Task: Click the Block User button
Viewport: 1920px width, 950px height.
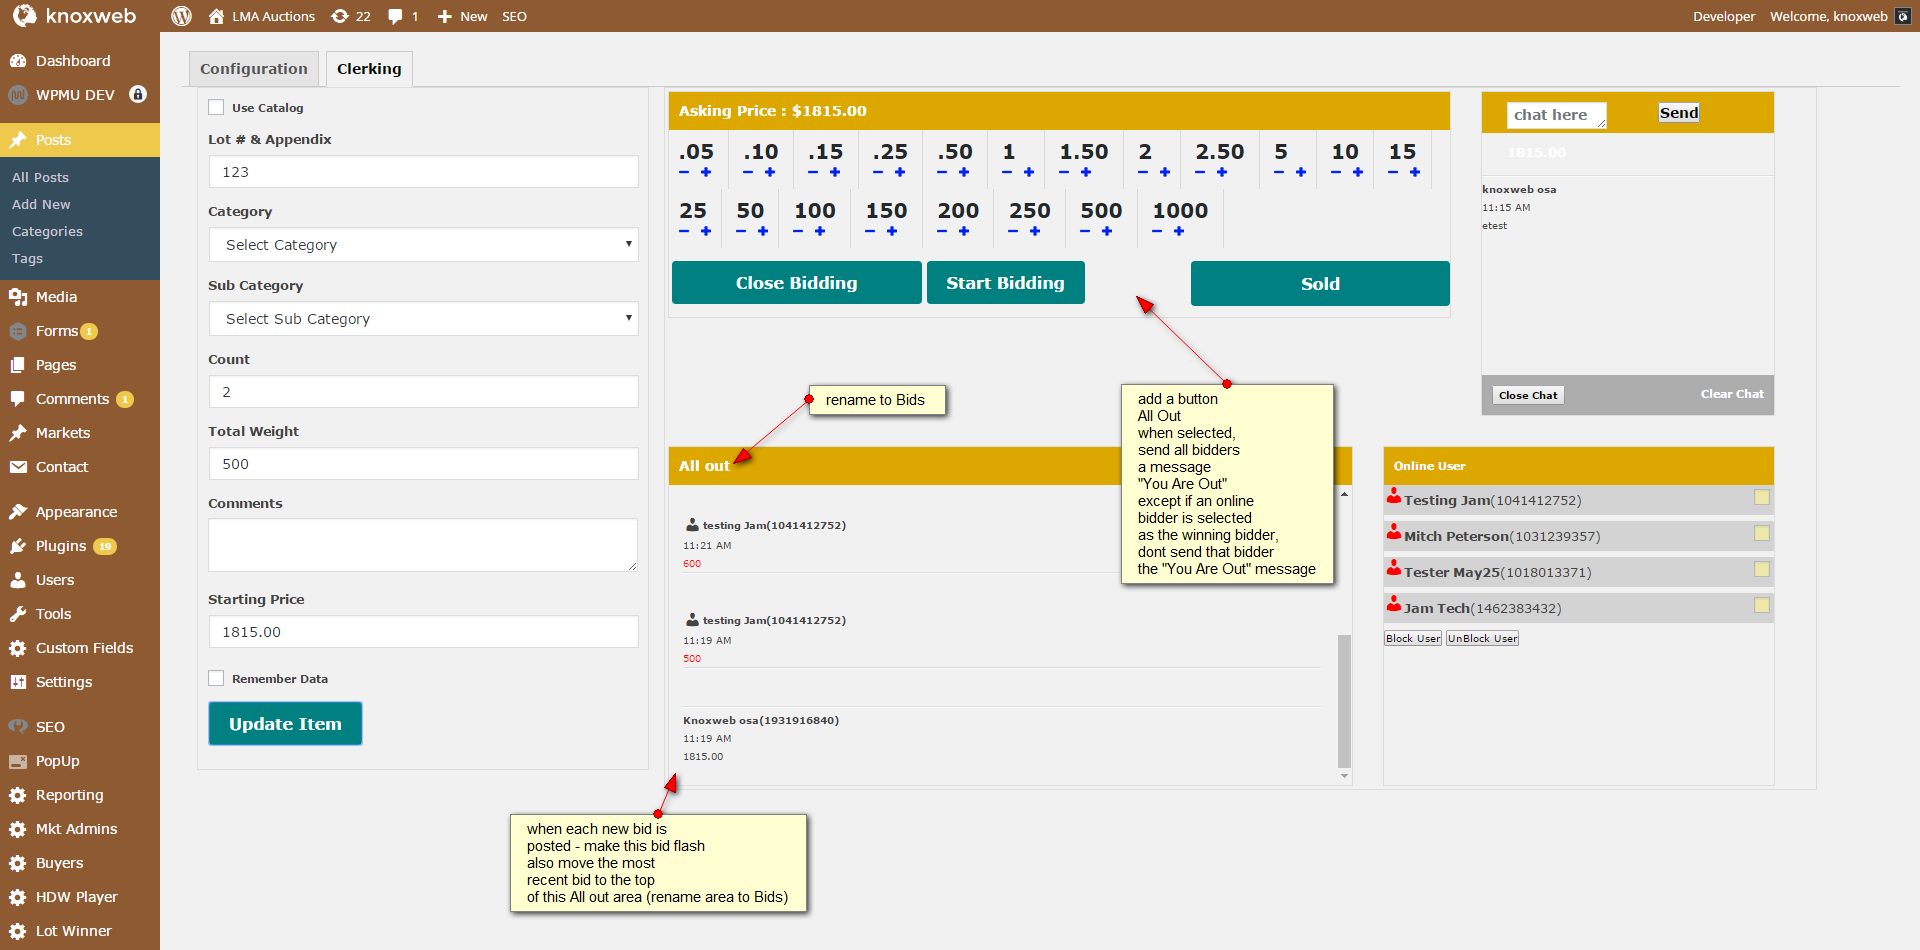Action: pyautogui.click(x=1413, y=638)
